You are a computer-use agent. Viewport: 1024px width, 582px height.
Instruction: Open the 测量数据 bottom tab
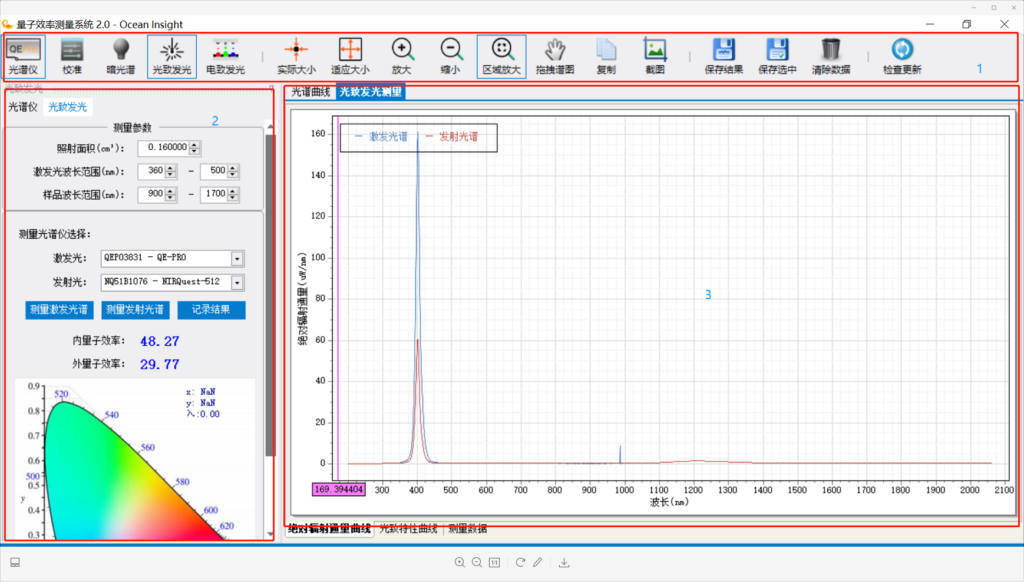click(468, 529)
